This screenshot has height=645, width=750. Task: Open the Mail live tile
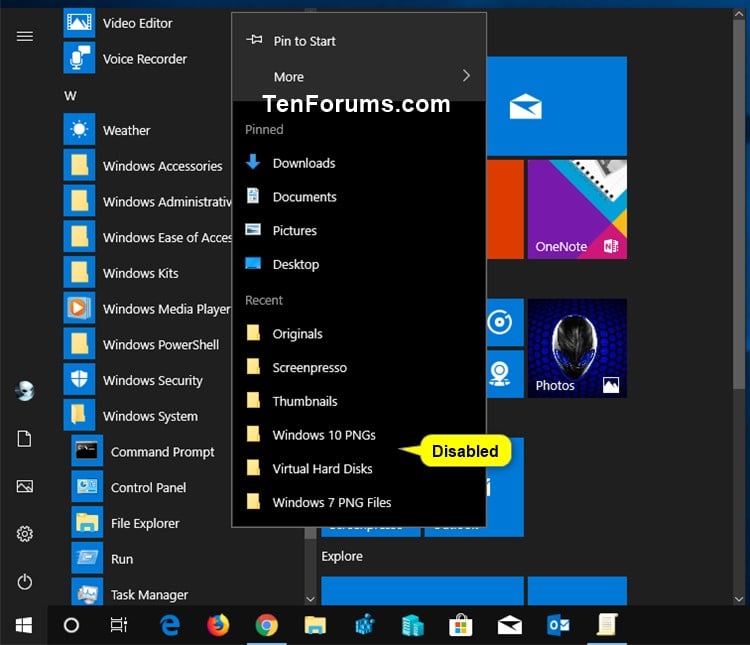click(557, 106)
